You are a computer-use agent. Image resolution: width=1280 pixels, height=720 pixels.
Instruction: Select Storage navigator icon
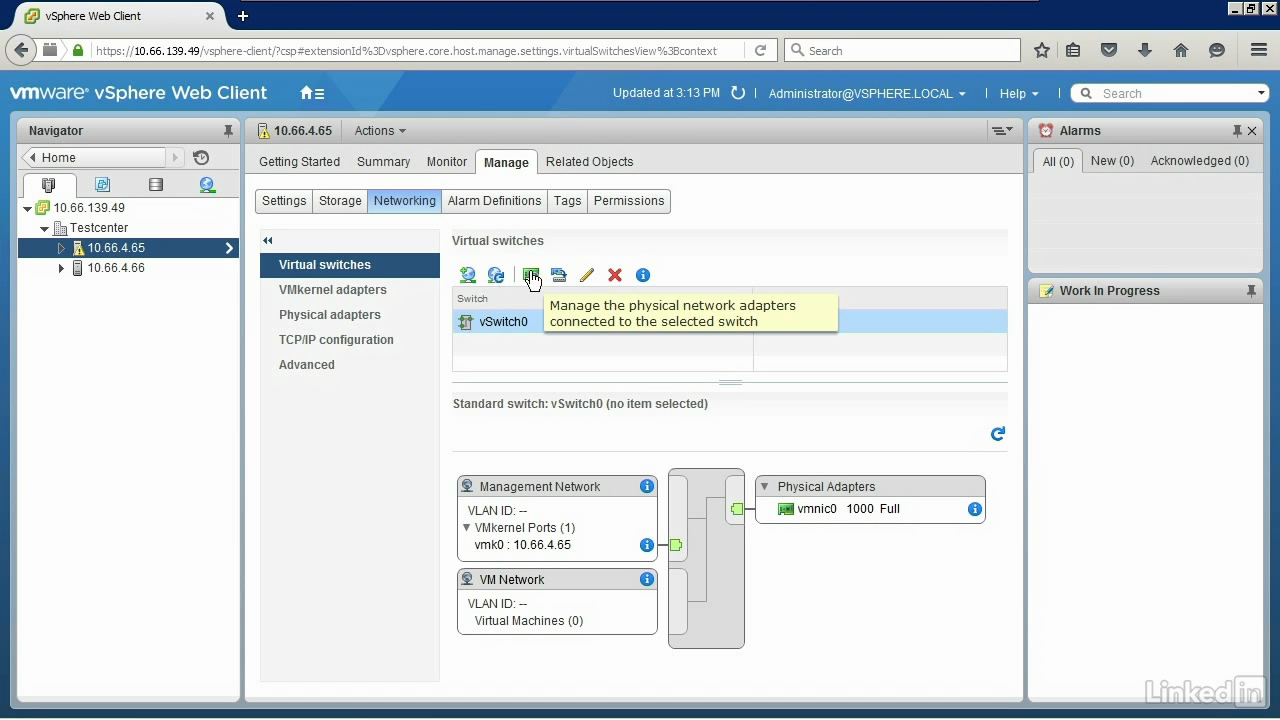point(155,185)
